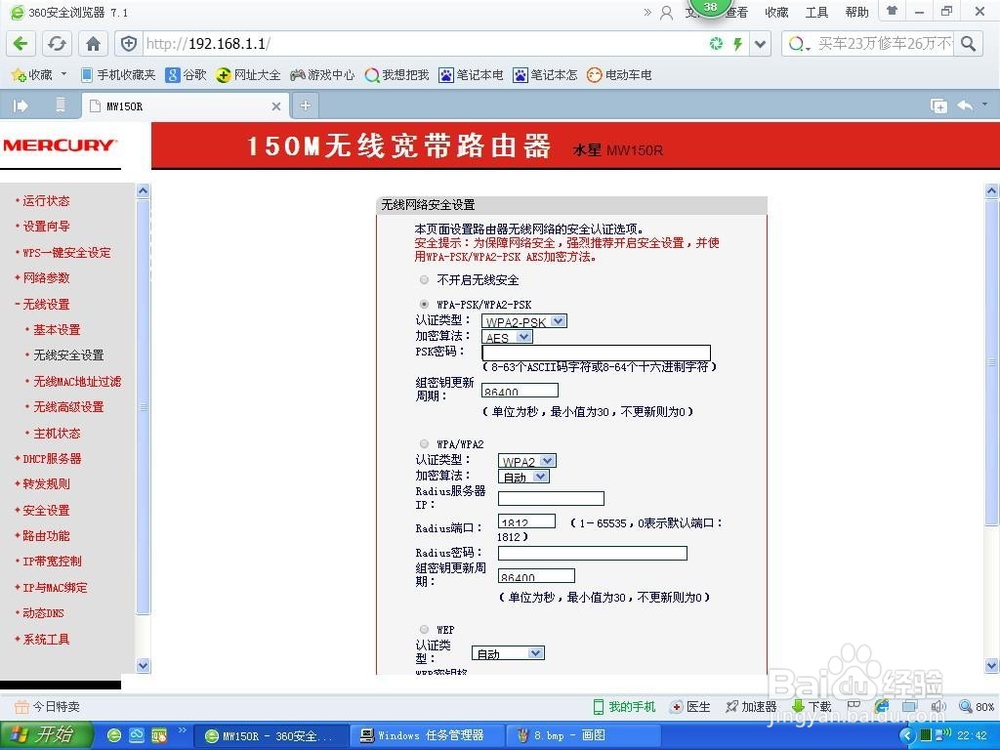Open the user account icon in title bar

(x=666, y=12)
